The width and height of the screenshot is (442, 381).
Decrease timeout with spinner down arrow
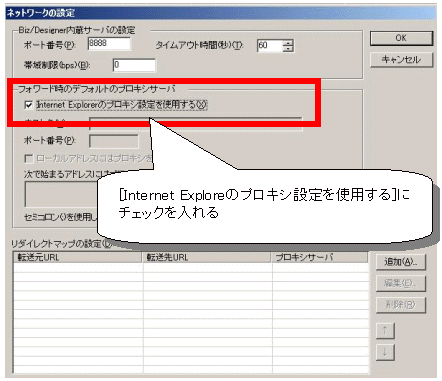(288, 49)
